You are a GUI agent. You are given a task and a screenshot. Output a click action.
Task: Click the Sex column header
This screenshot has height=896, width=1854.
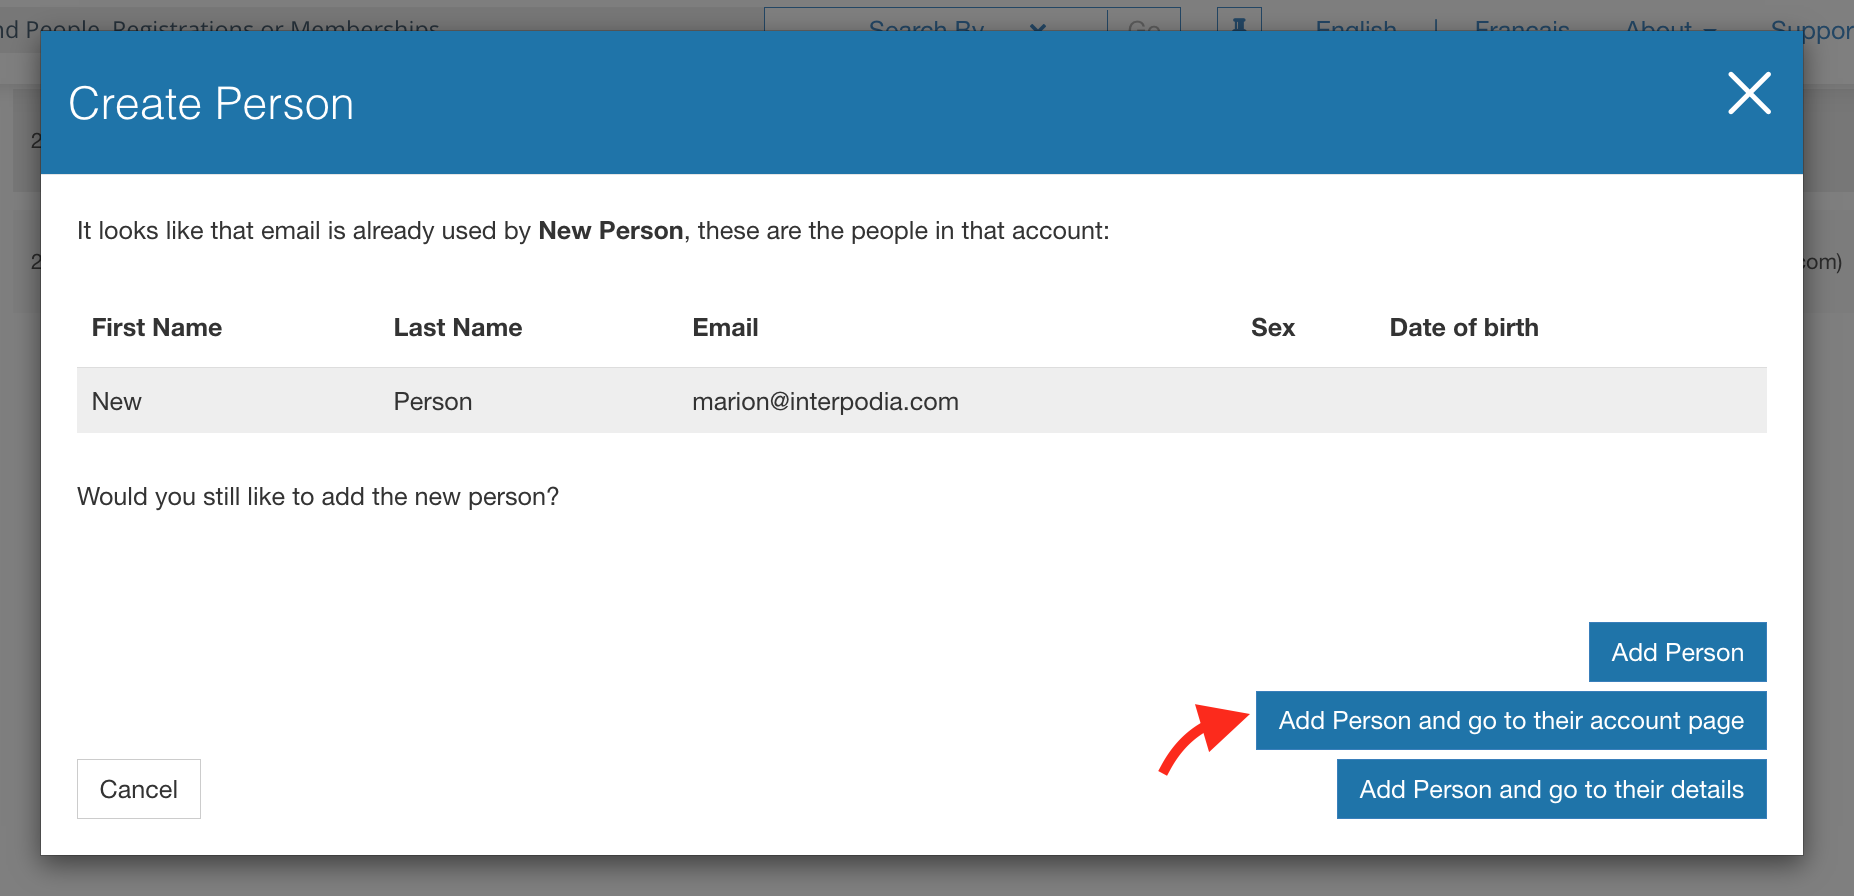click(x=1272, y=327)
